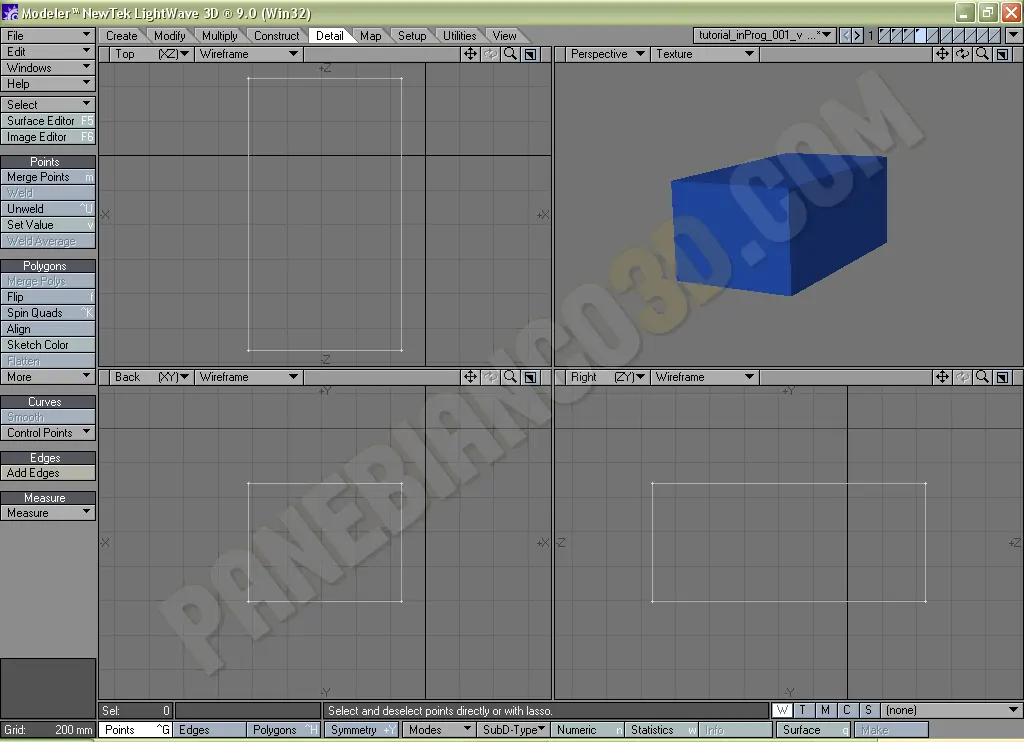Click the pan icon in Right viewport

pyautogui.click(x=942, y=377)
